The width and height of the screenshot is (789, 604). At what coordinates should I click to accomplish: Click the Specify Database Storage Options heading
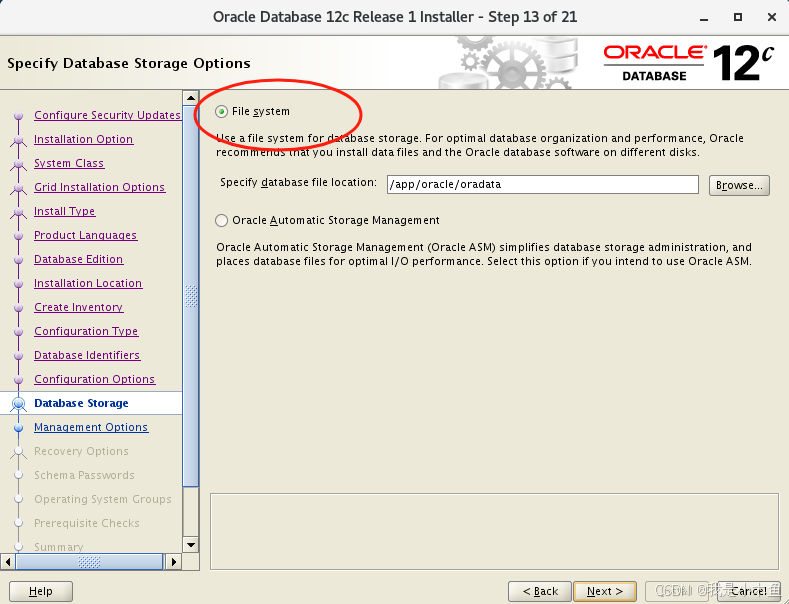click(129, 63)
